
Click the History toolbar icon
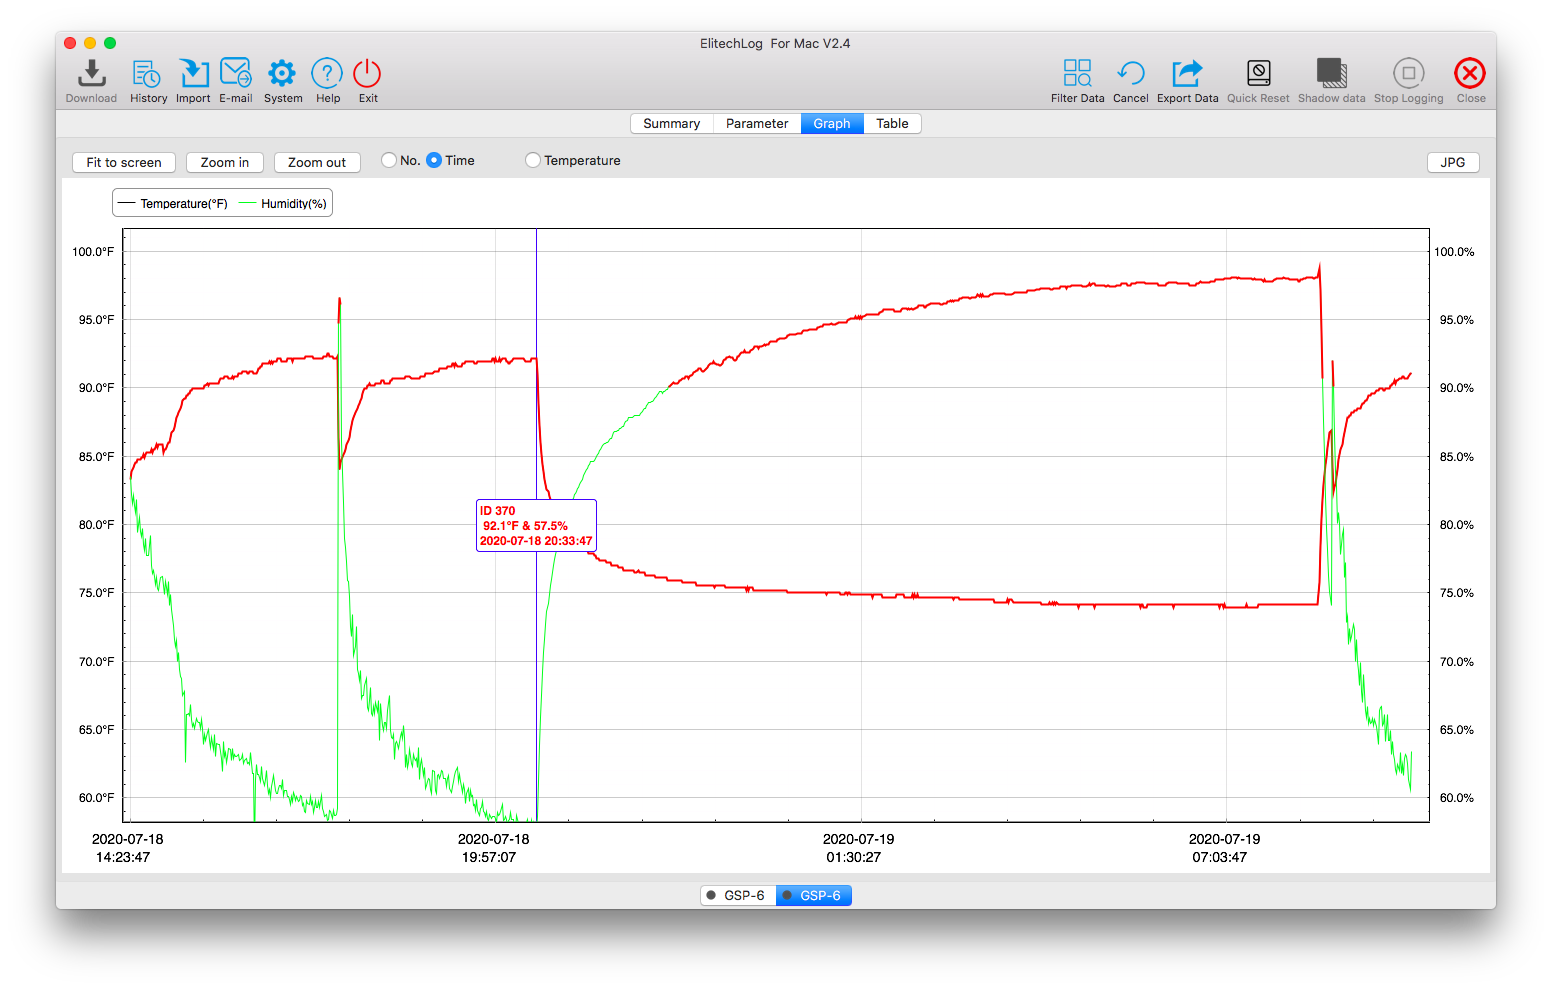147,74
